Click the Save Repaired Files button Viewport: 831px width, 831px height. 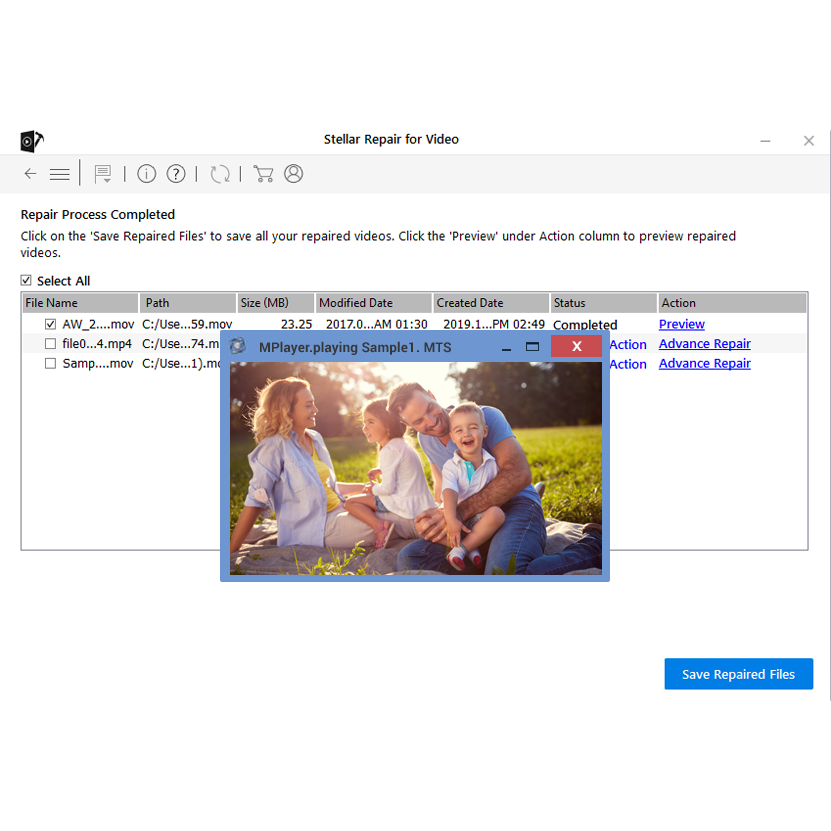[x=738, y=674]
